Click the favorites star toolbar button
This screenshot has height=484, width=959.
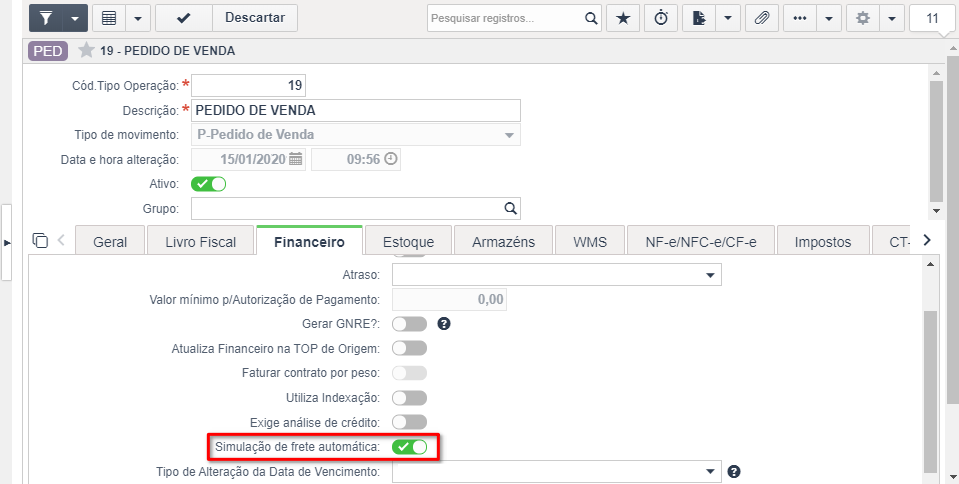coord(623,18)
